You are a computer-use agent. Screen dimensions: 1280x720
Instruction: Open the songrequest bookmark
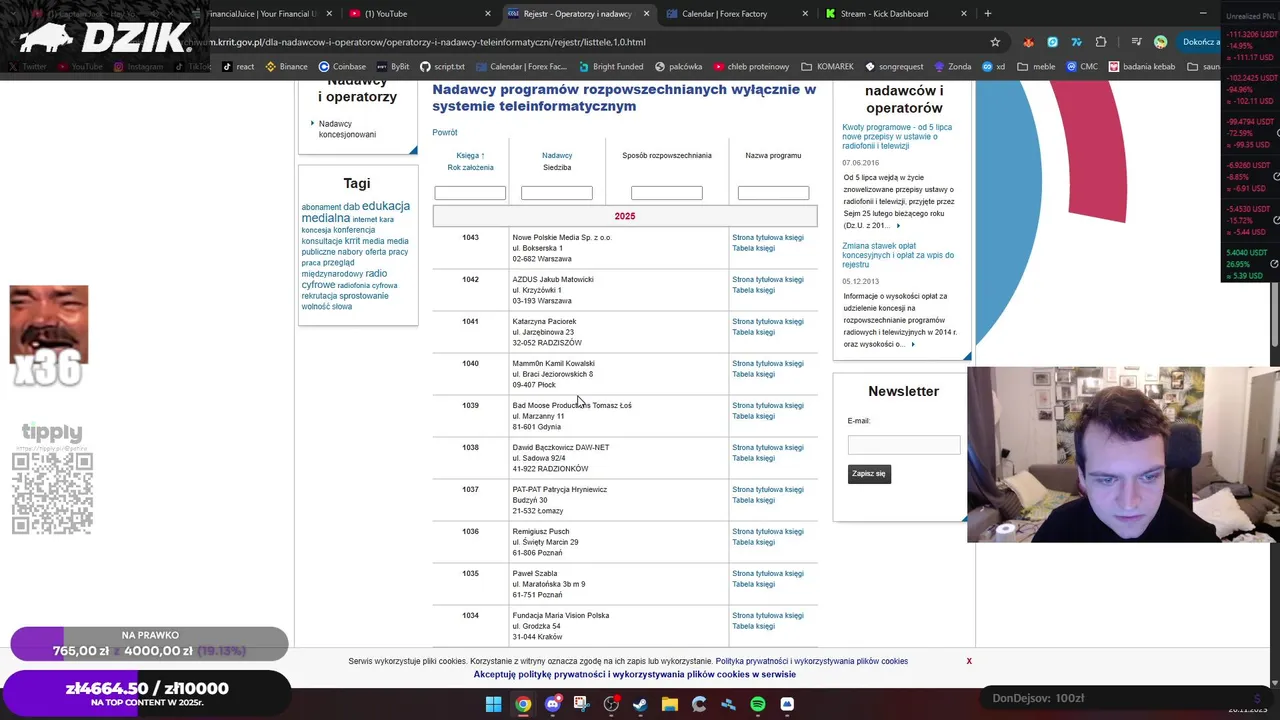tap(894, 67)
